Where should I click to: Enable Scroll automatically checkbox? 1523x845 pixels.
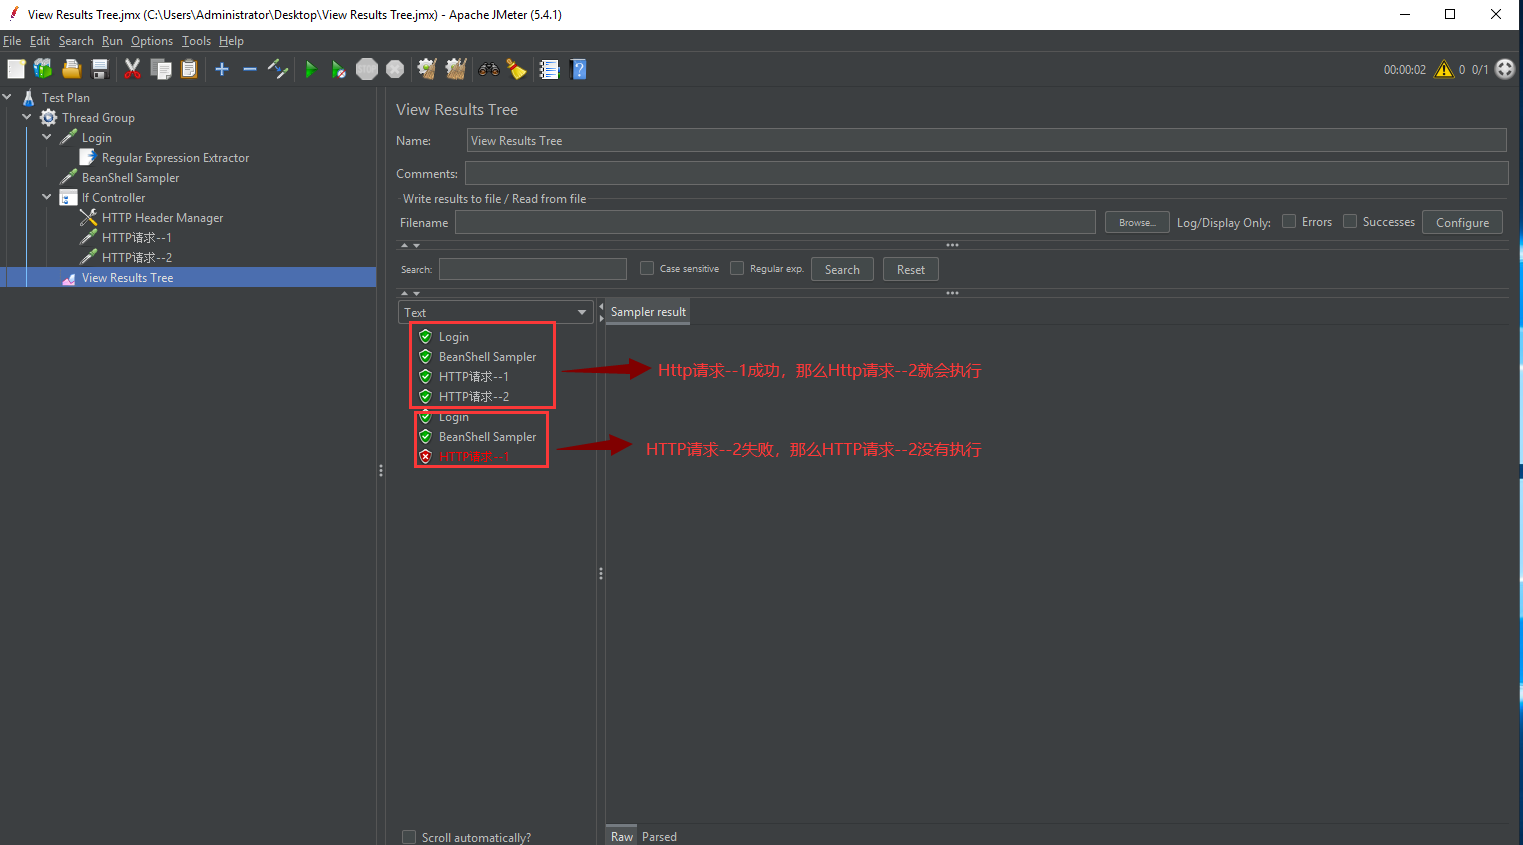click(x=409, y=837)
